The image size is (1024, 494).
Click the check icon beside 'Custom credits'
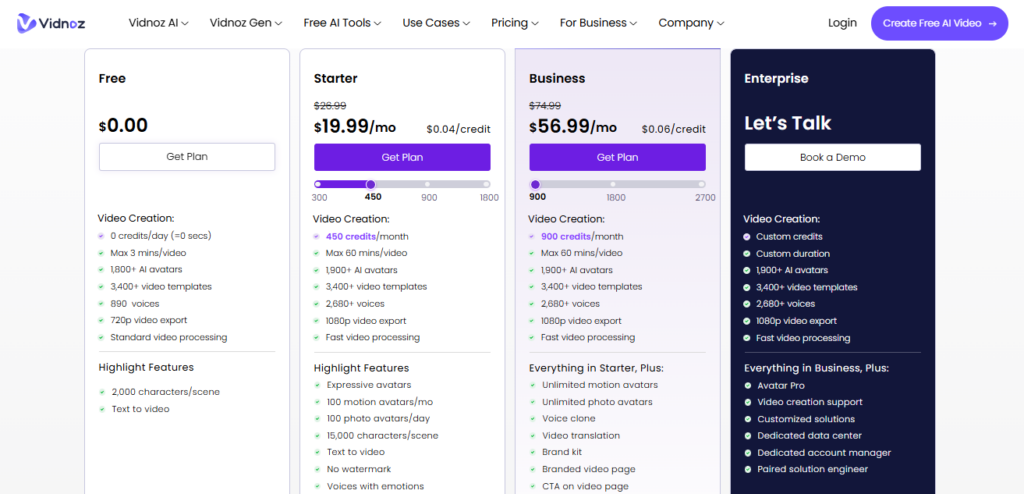coord(747,237)
